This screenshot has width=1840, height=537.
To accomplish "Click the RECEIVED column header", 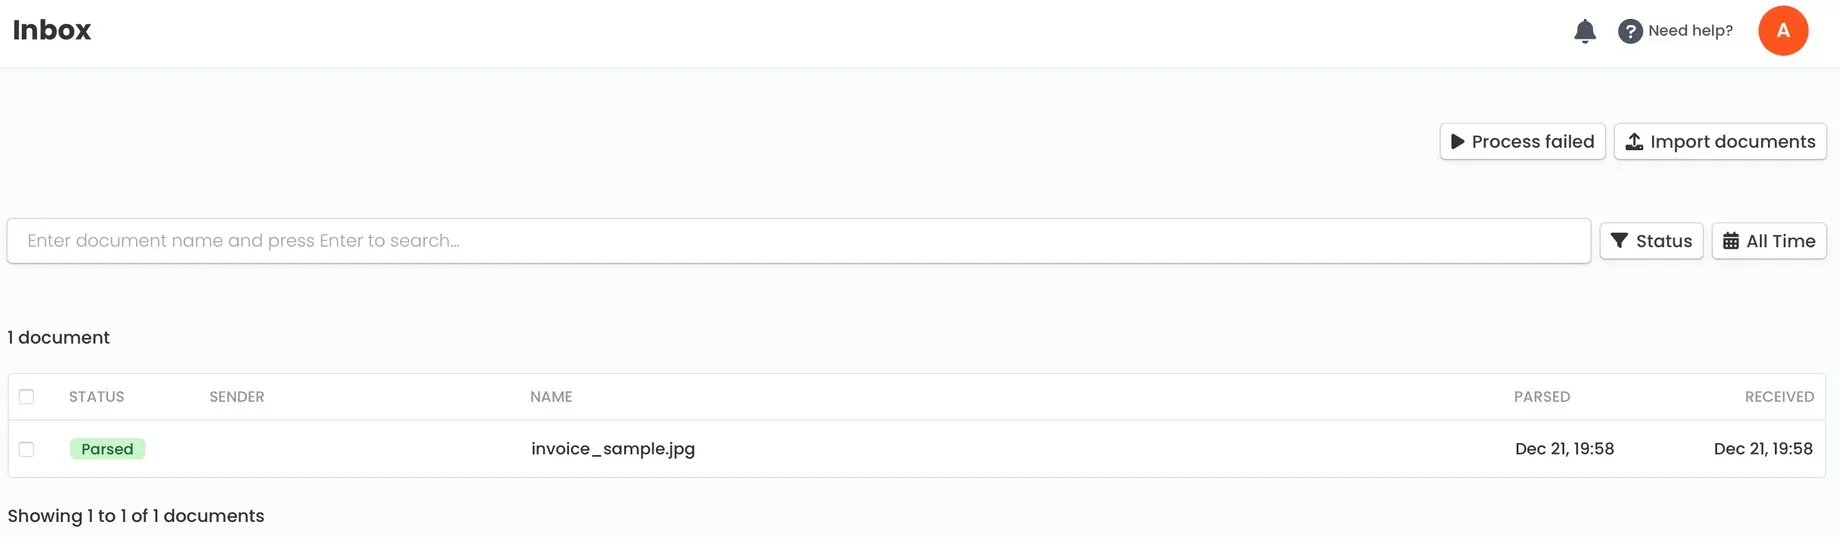I will (x=1779, y=397).
